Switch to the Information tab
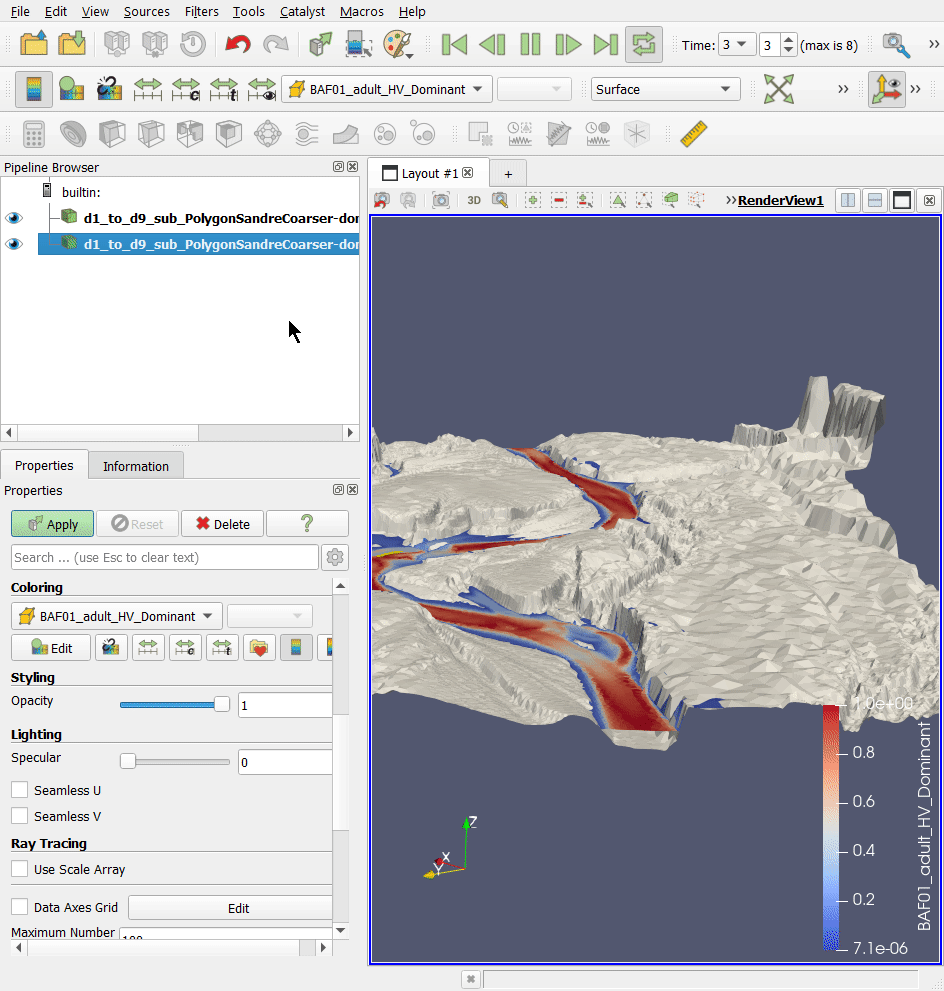 [x=136, y=466]
